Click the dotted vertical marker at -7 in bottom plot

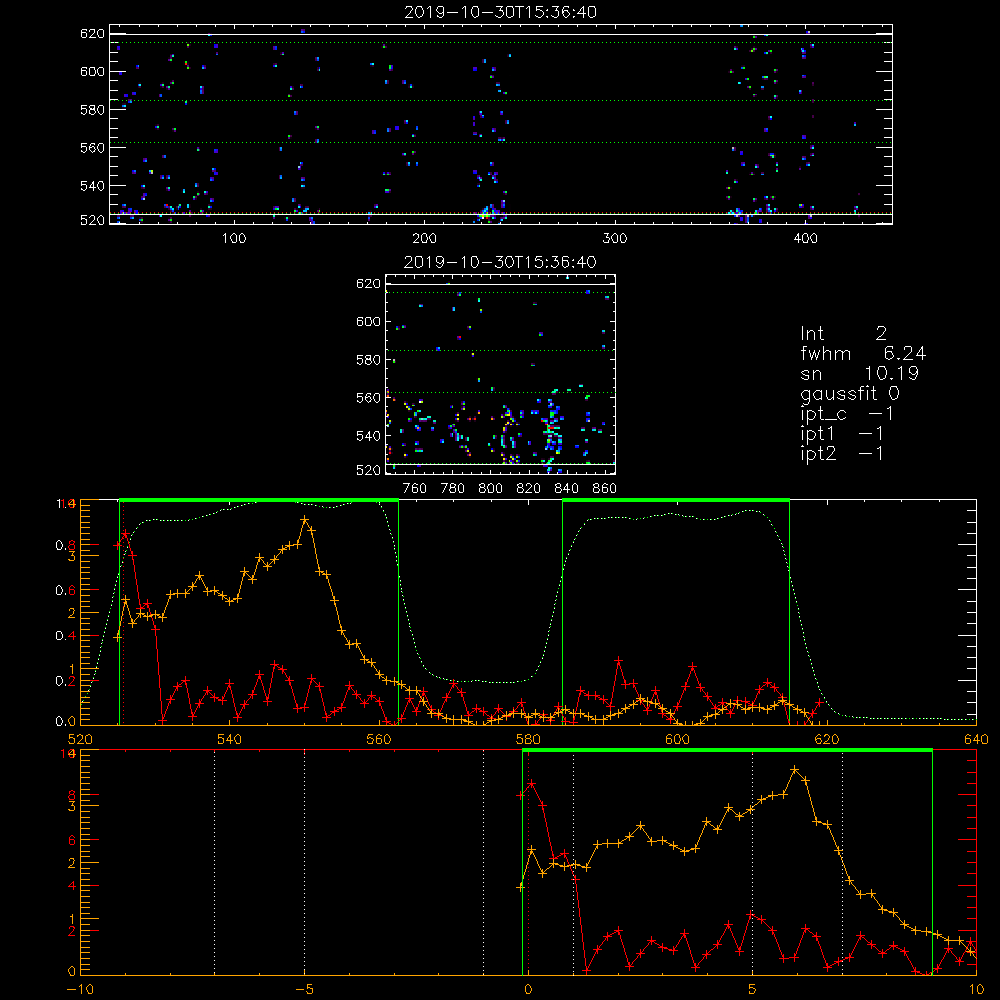(x=214, y=862)
